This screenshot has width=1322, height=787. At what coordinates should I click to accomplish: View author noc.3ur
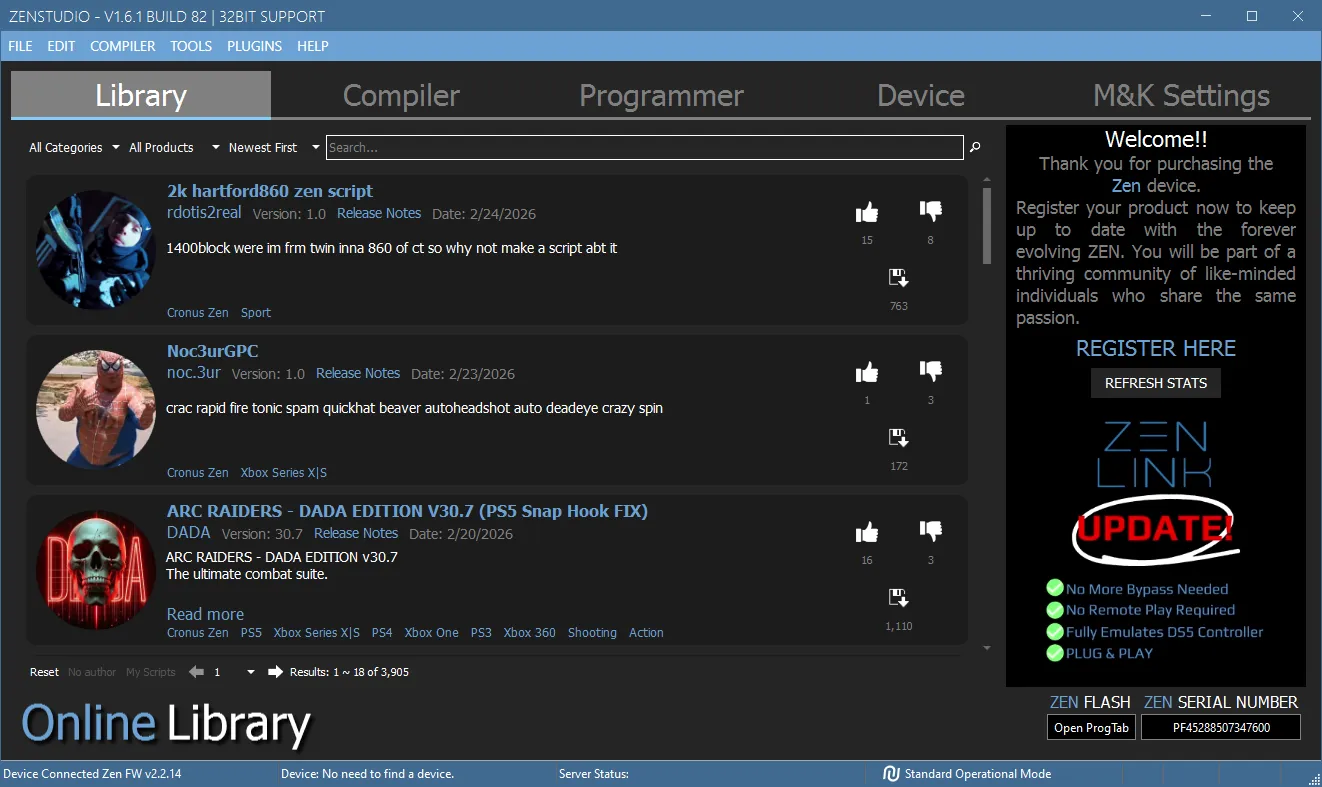[194, 372]
